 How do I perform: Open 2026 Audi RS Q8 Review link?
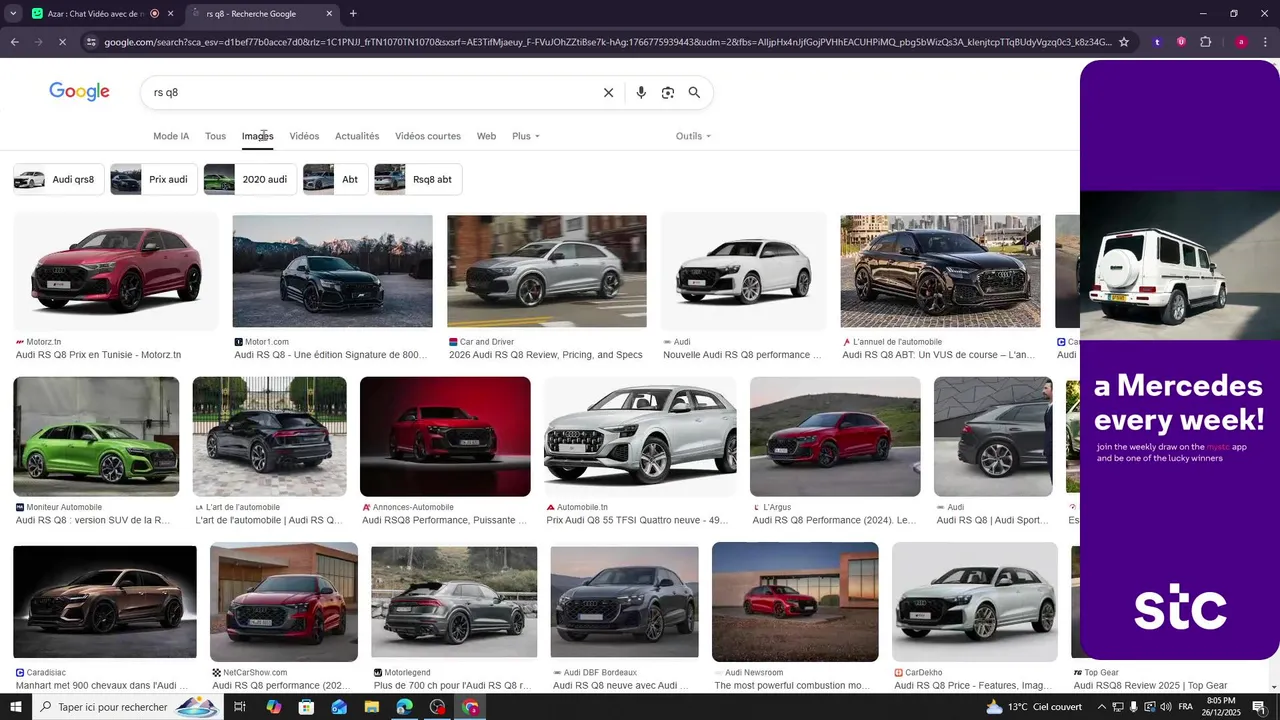(546, 355)
